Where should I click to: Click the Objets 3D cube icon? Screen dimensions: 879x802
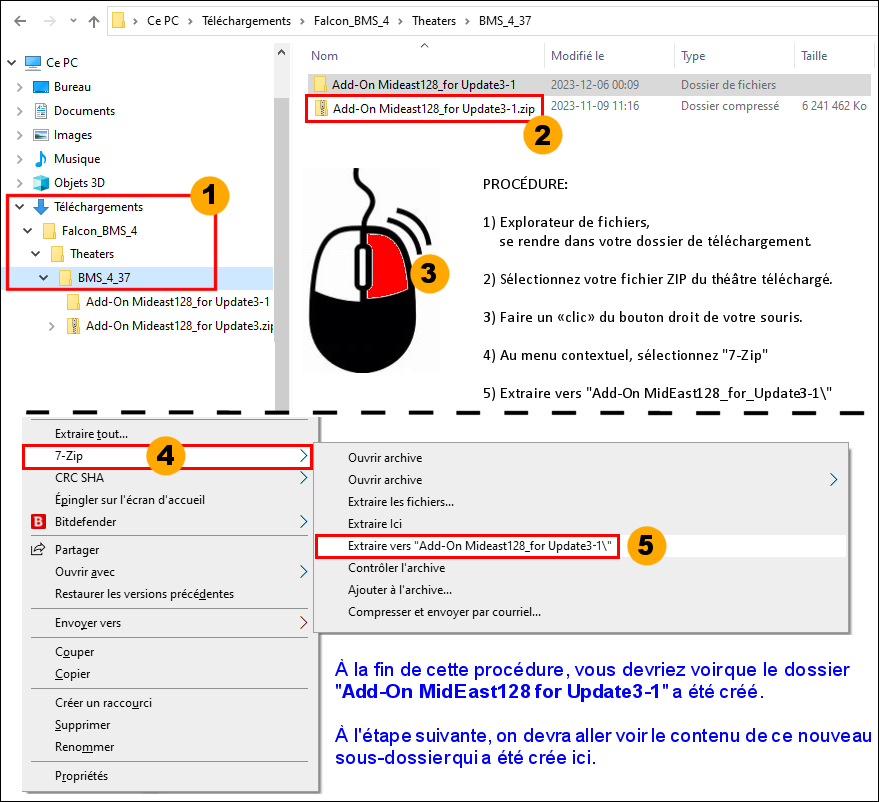click(x=40, y=183)
